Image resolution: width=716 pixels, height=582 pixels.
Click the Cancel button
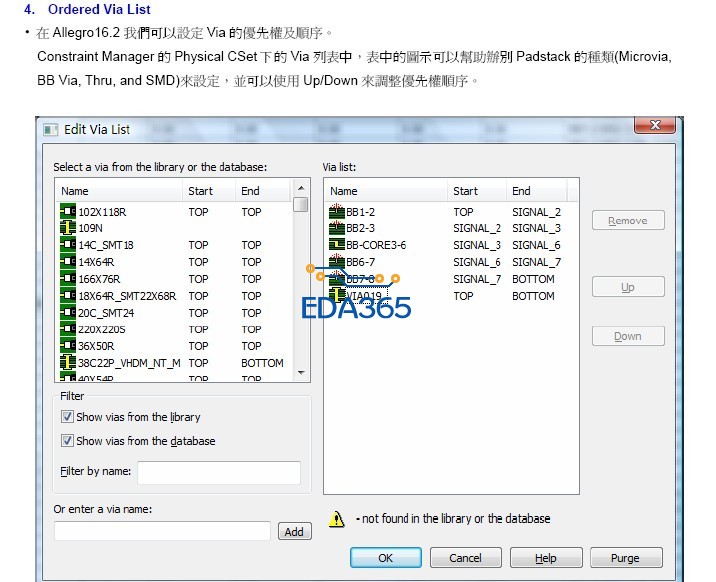click(x=465, y=557)
